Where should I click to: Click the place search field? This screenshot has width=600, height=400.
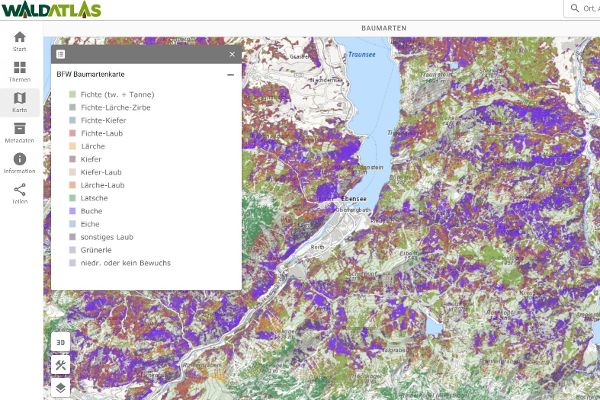(x=590, y=9)
